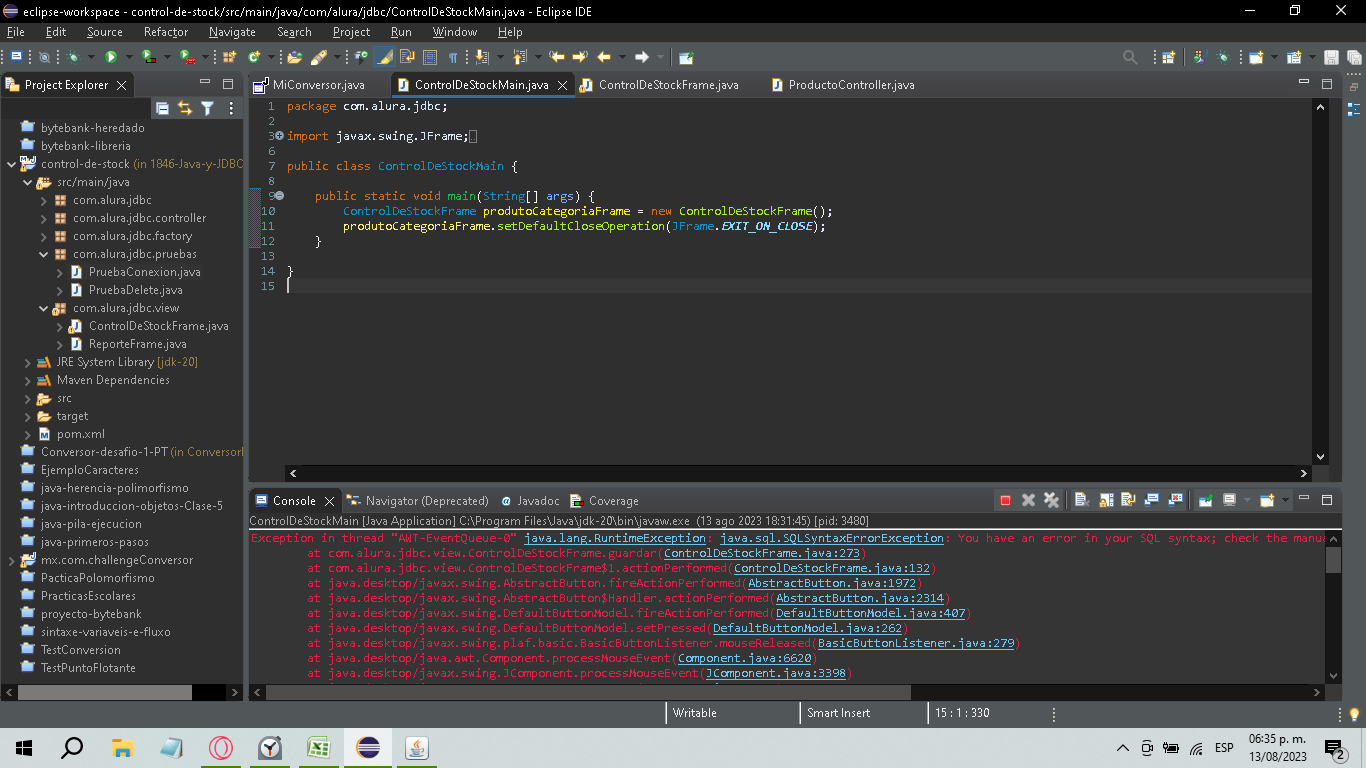Screen dimensions: 1366x768
Task: Click the New Java Package icon
Action: pyautogui.click(x=229, y=57)
